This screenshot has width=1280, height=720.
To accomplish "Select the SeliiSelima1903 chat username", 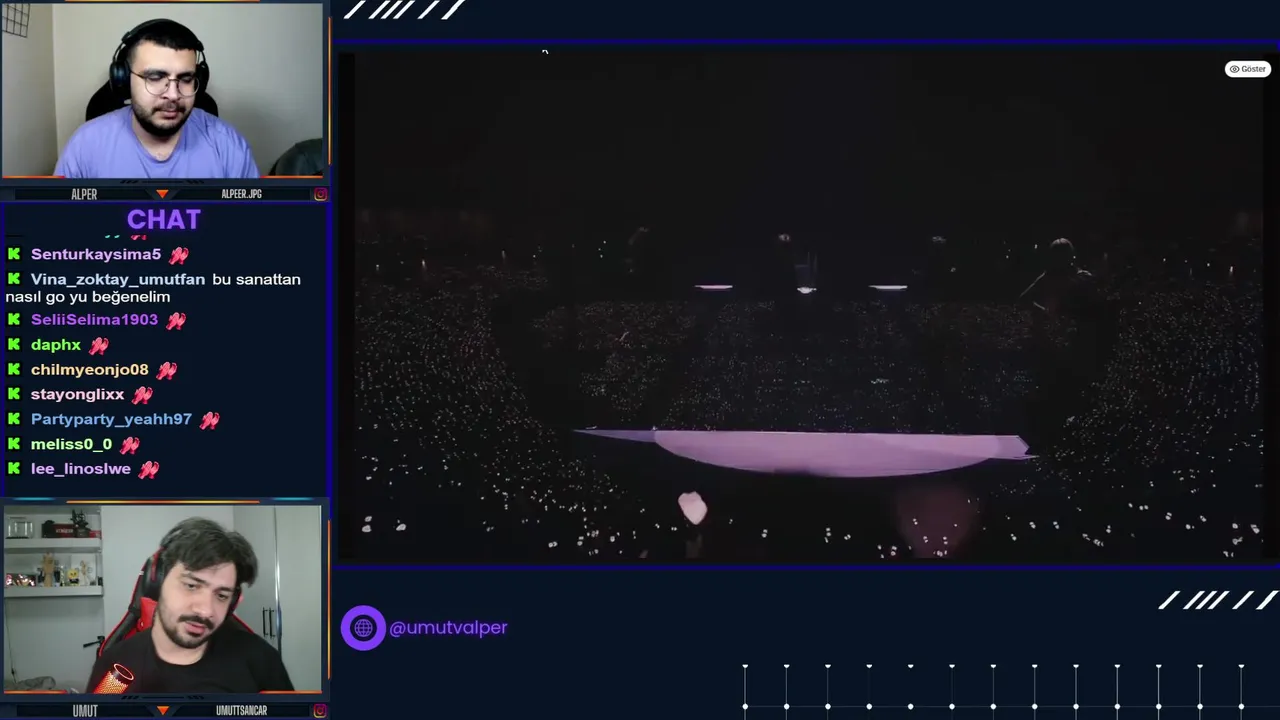I will click(94, 319).
